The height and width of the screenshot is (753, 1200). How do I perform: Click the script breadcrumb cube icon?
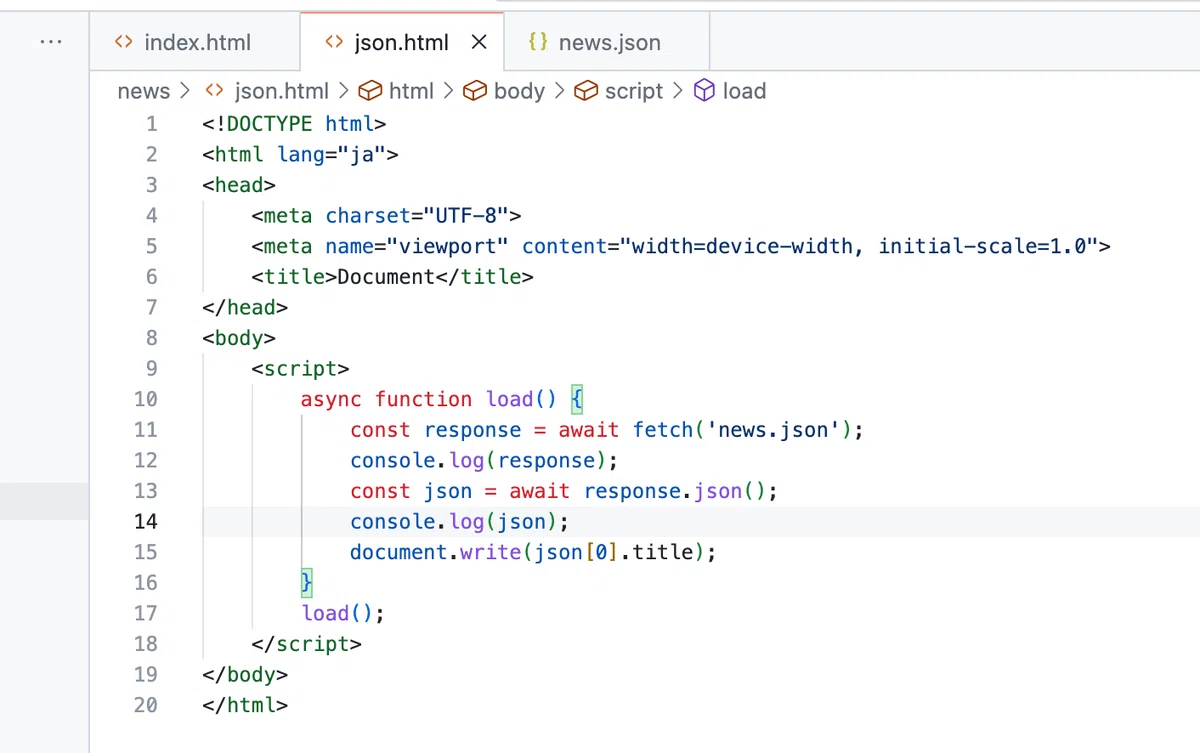[x=586, y=91]
